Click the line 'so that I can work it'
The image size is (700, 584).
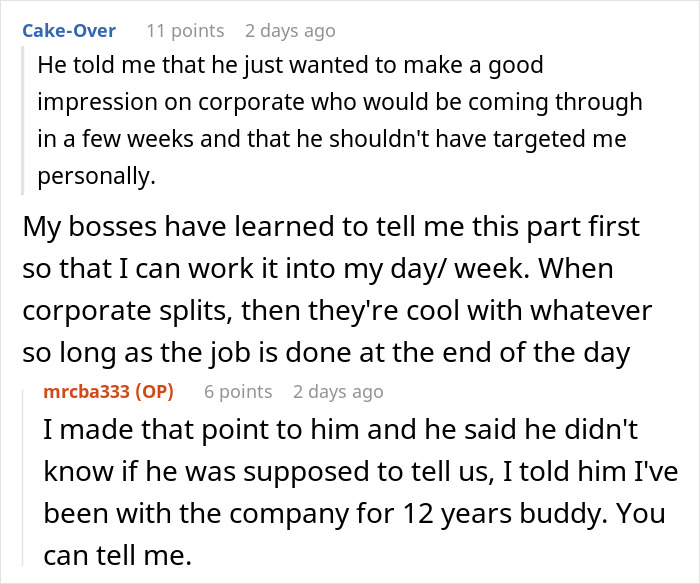(318, 269)
